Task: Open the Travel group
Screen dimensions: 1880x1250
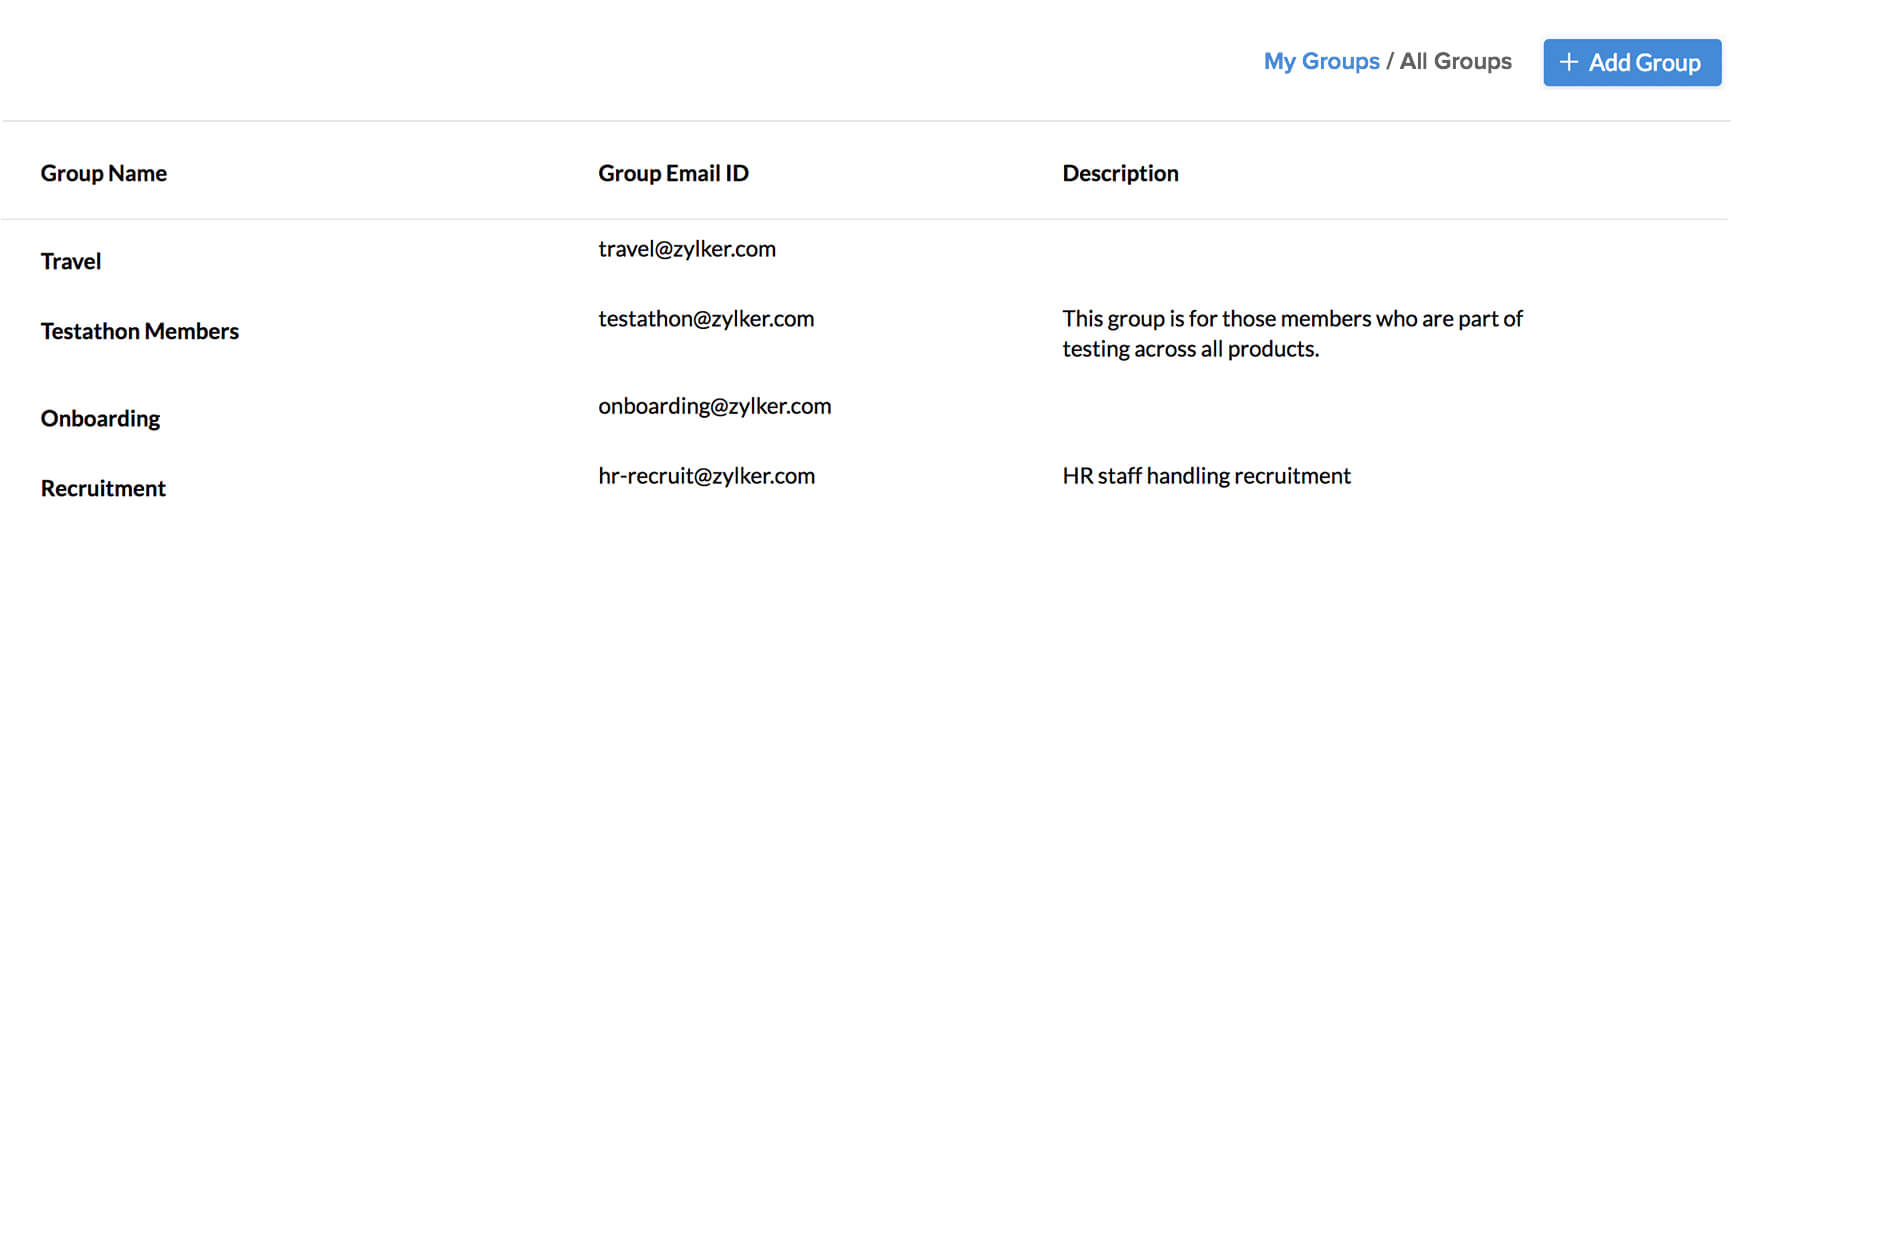Action: 70,261
